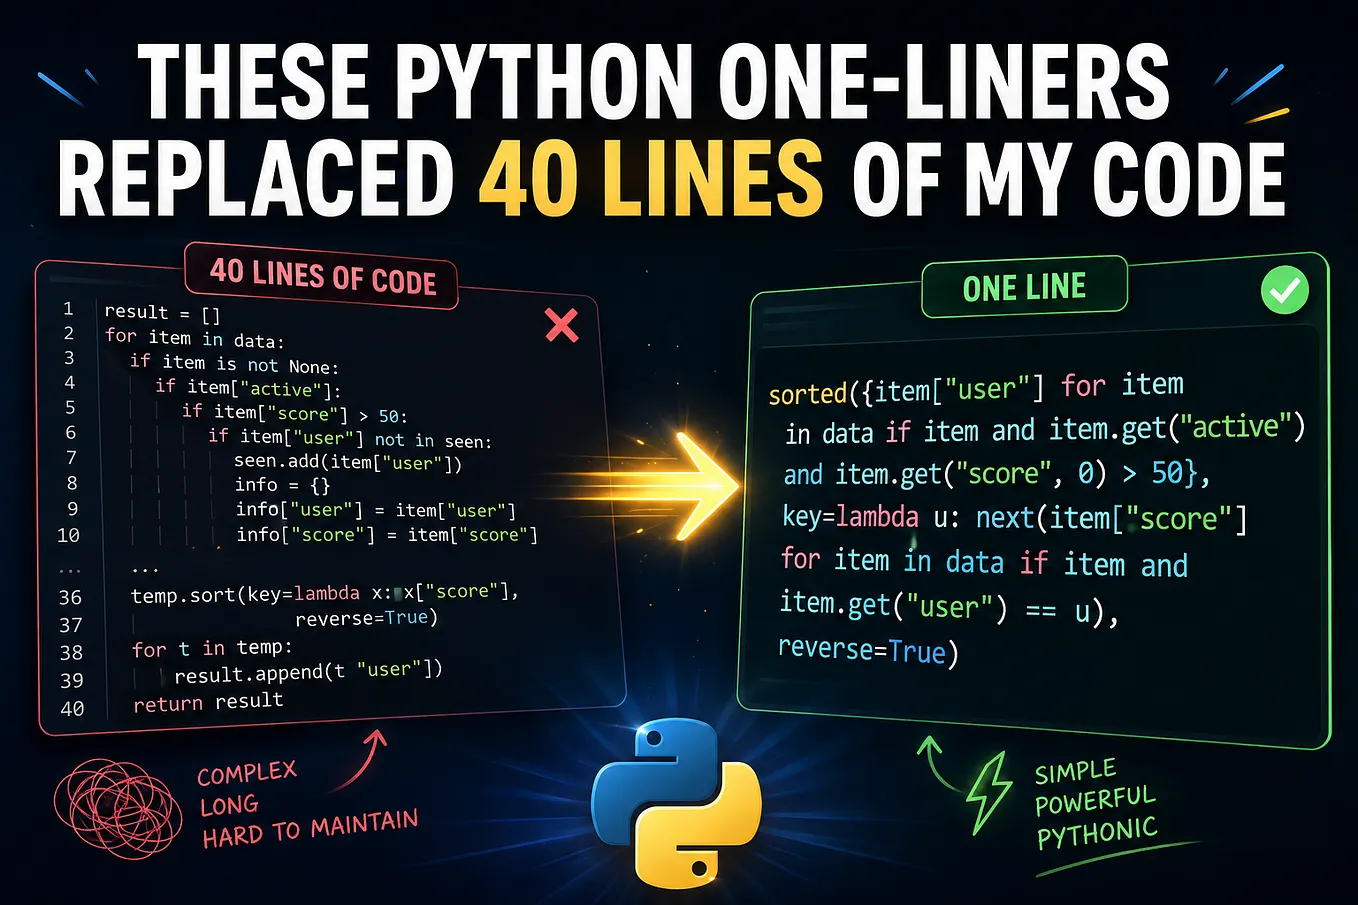Screen dimensions: 1358x905
Task: Click code line "if item is not None:"
Action: pyautogui.click(x=234, y=364)
